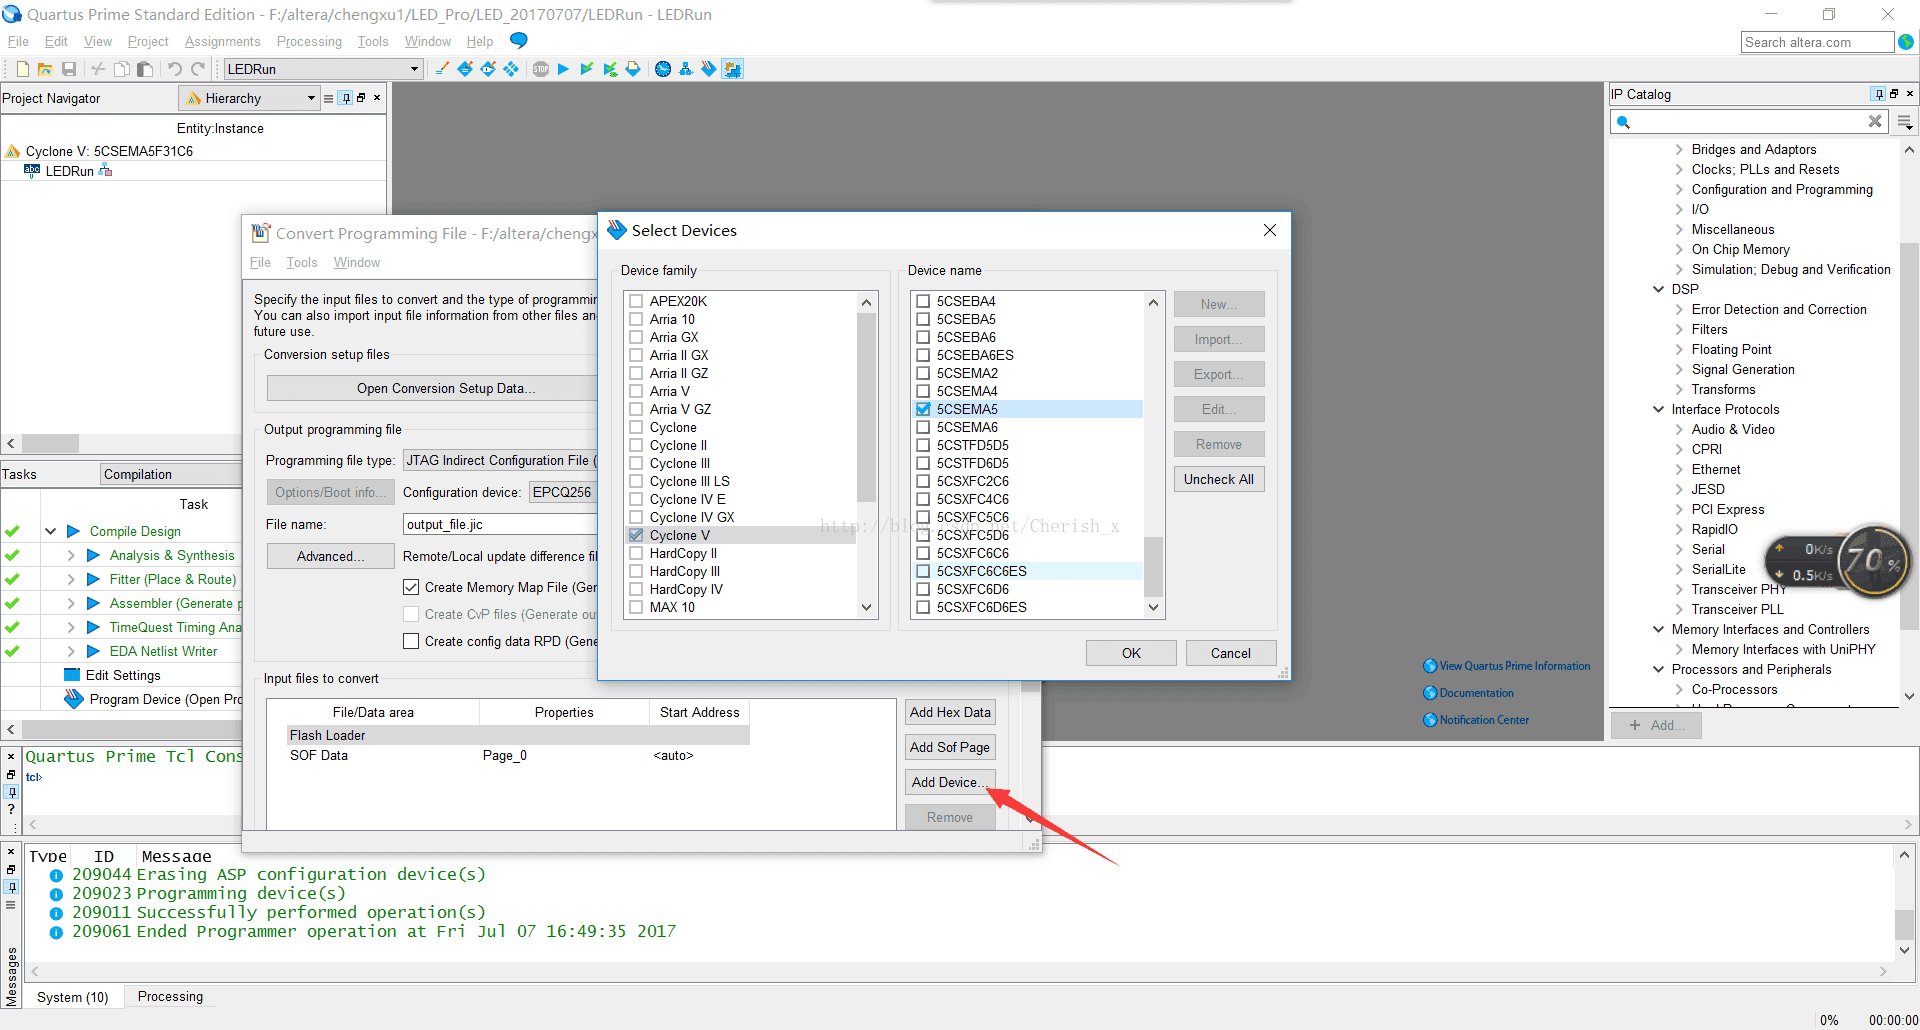Image resolution: width=1920 pixels, height=1030 pixels.
Task: Click OK in Select Devices dialog
Action: click(x=1131, y=653)
